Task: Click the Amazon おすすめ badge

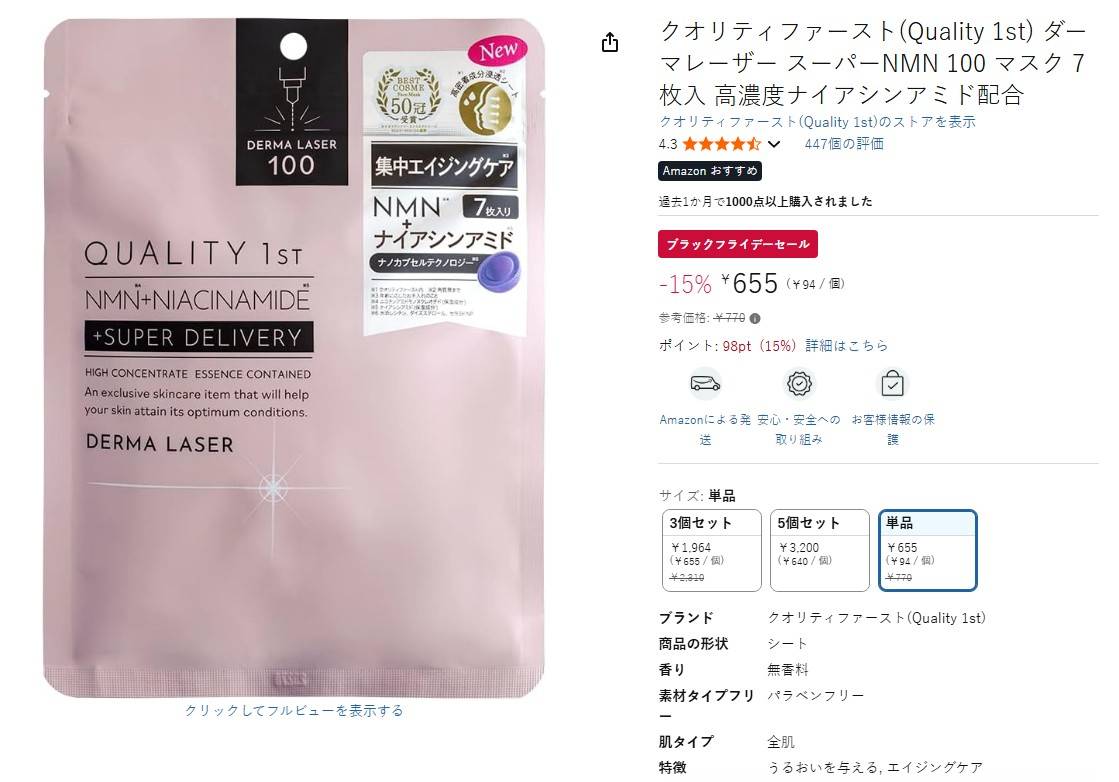Action: coord(710,171)
